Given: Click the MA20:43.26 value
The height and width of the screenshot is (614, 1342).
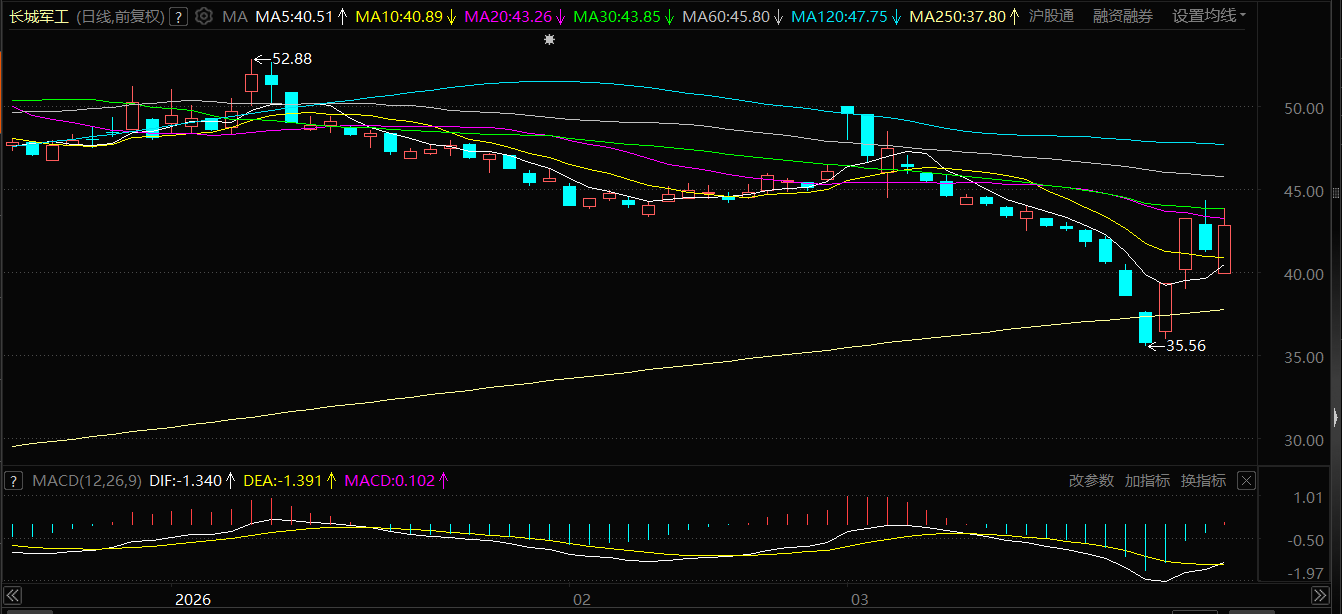Looking at the screenshot, I should pyautogui.click(x=508, y=16).
